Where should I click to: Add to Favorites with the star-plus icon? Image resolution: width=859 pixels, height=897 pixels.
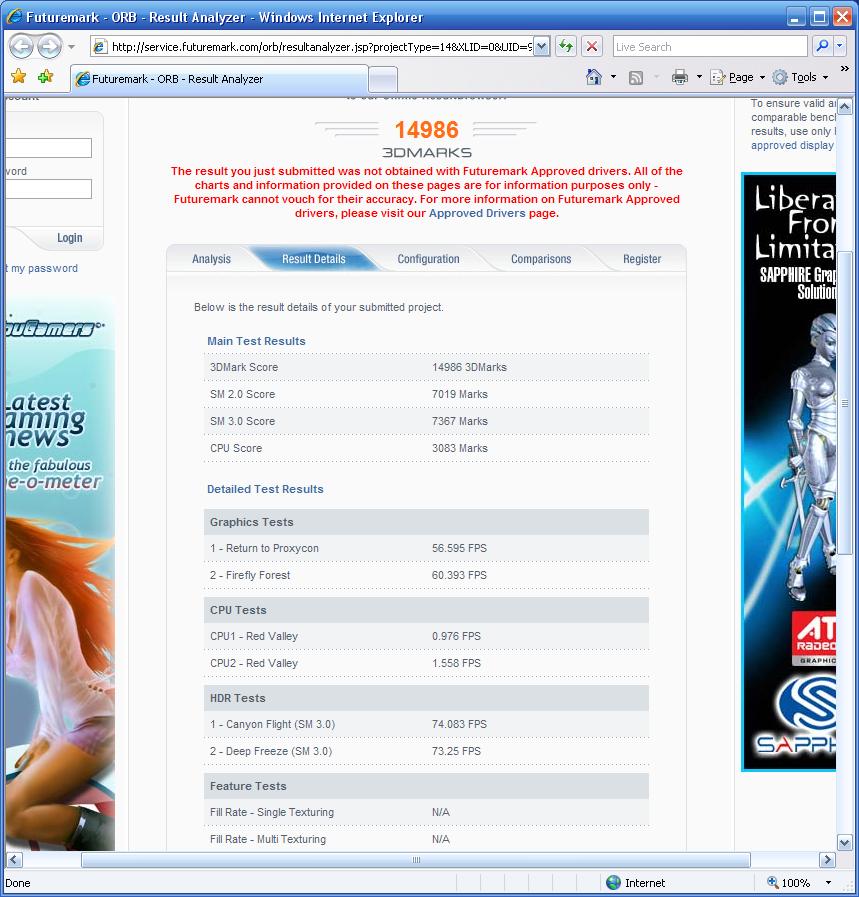46,77
